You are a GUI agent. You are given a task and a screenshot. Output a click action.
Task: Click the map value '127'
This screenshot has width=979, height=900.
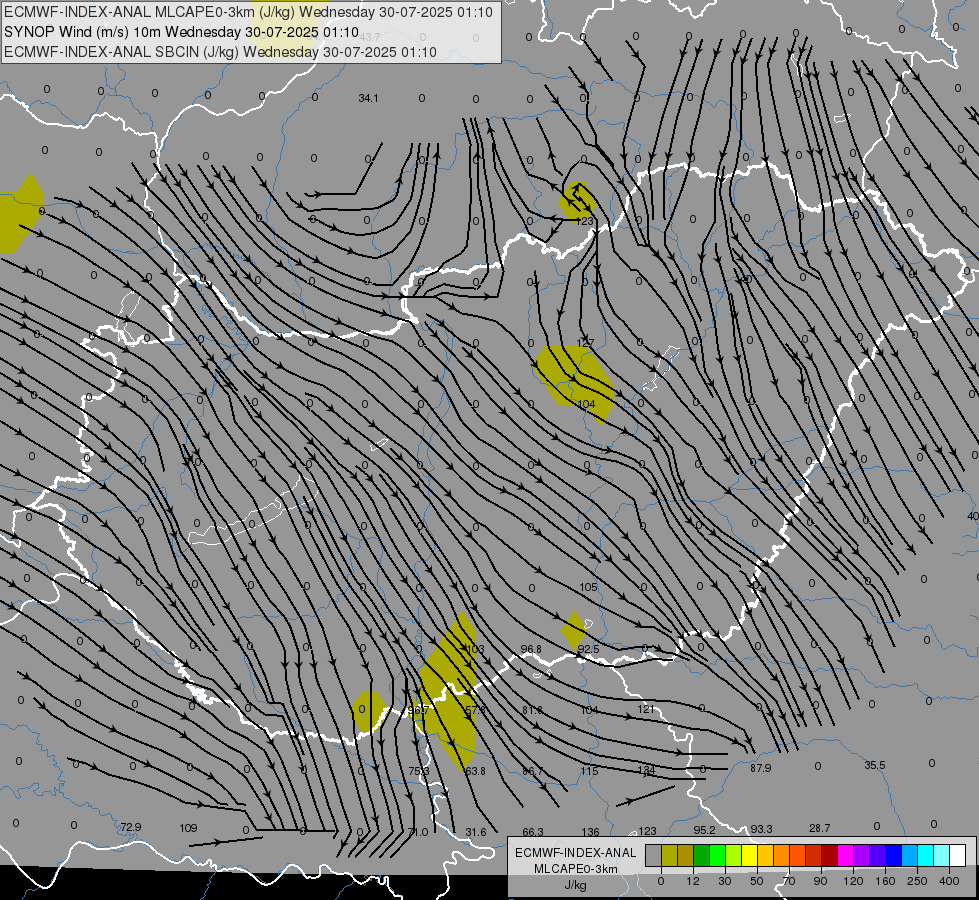(x=585, y=344)
